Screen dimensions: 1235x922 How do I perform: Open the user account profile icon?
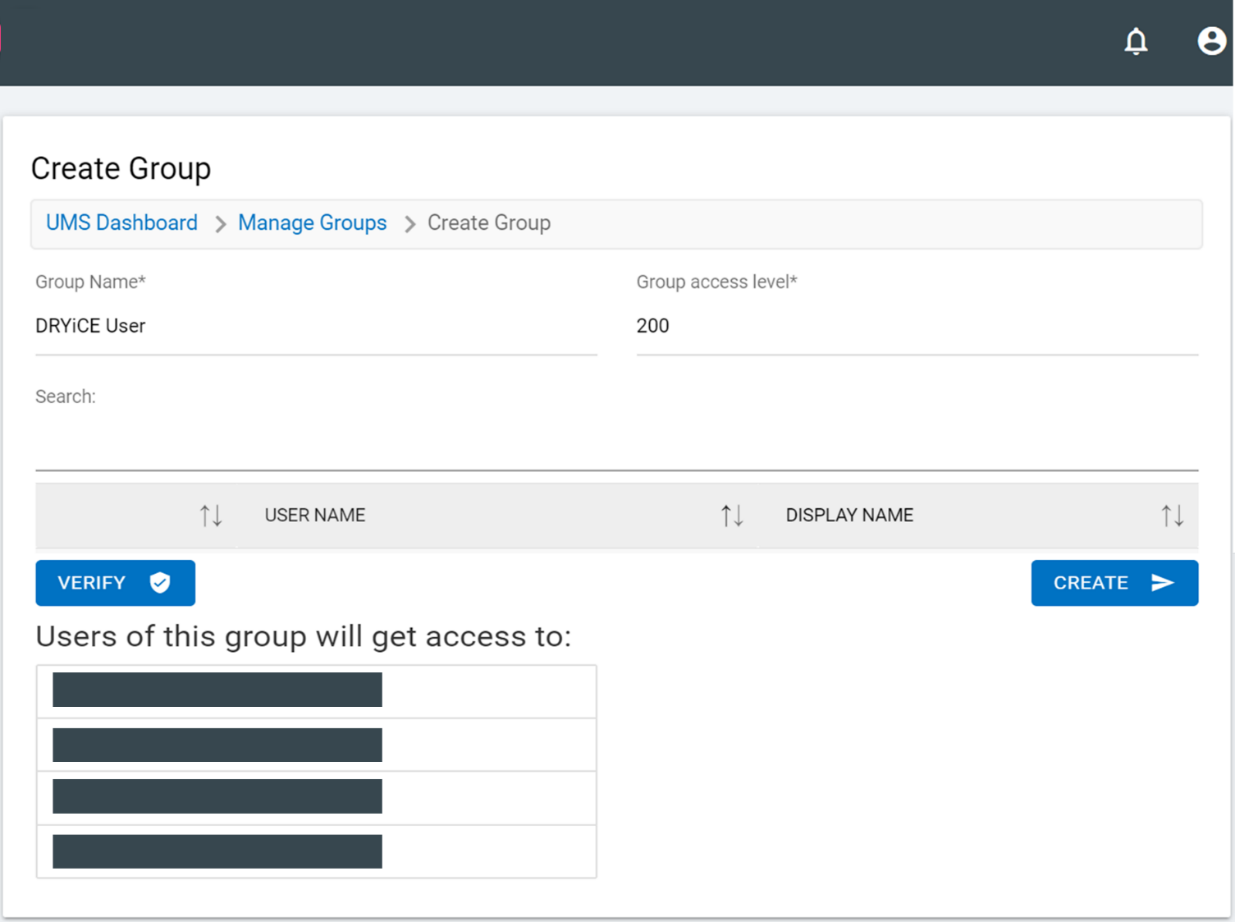[1211, 41]
